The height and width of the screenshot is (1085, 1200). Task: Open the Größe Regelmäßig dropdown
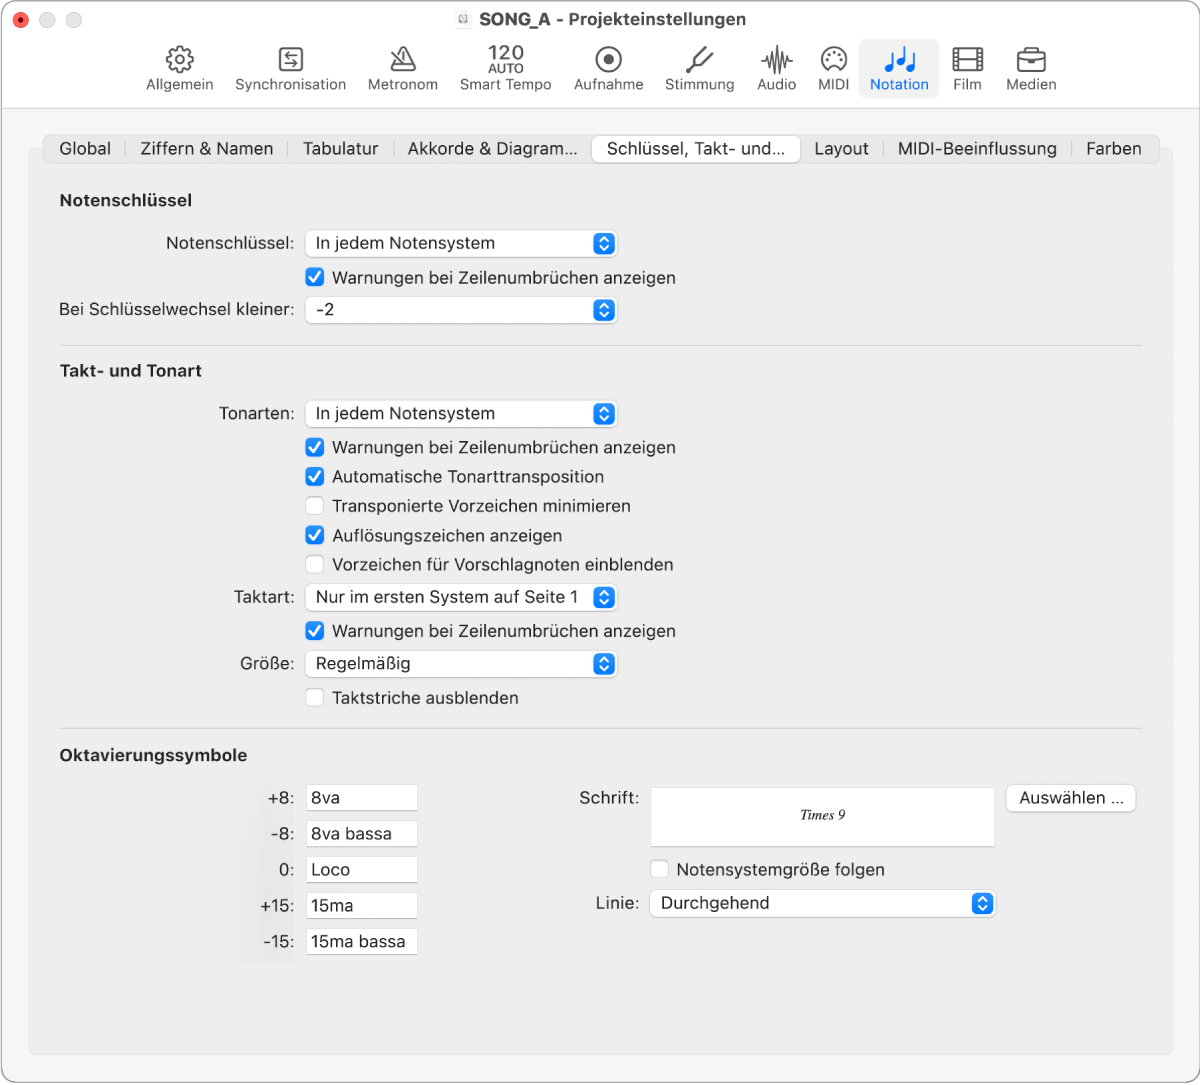coord(461,664)
